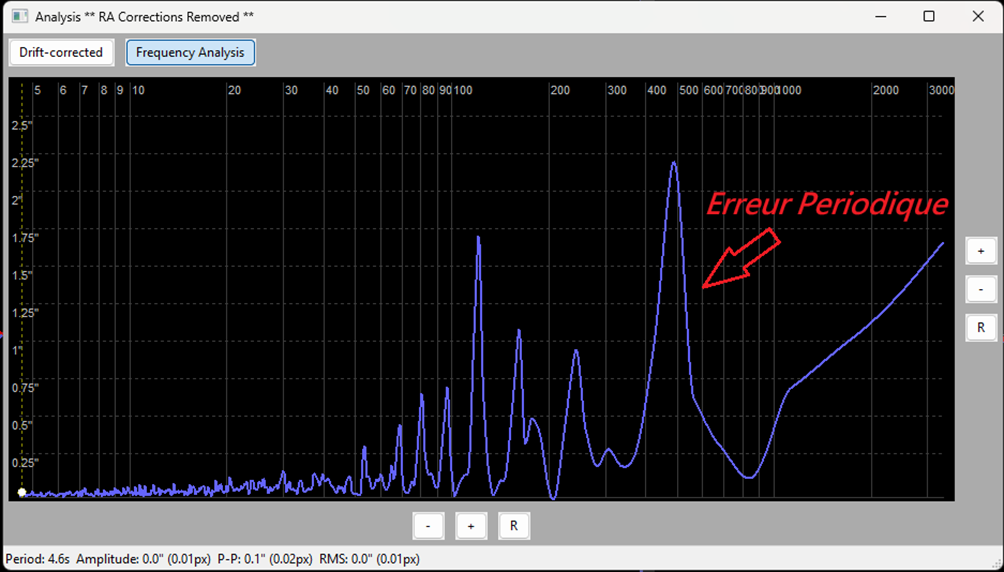Image resolution: width=1004 pixels, height=572 pixels.
Task: Click the 1.75" amplitude axis label
Action: (25, 238)
